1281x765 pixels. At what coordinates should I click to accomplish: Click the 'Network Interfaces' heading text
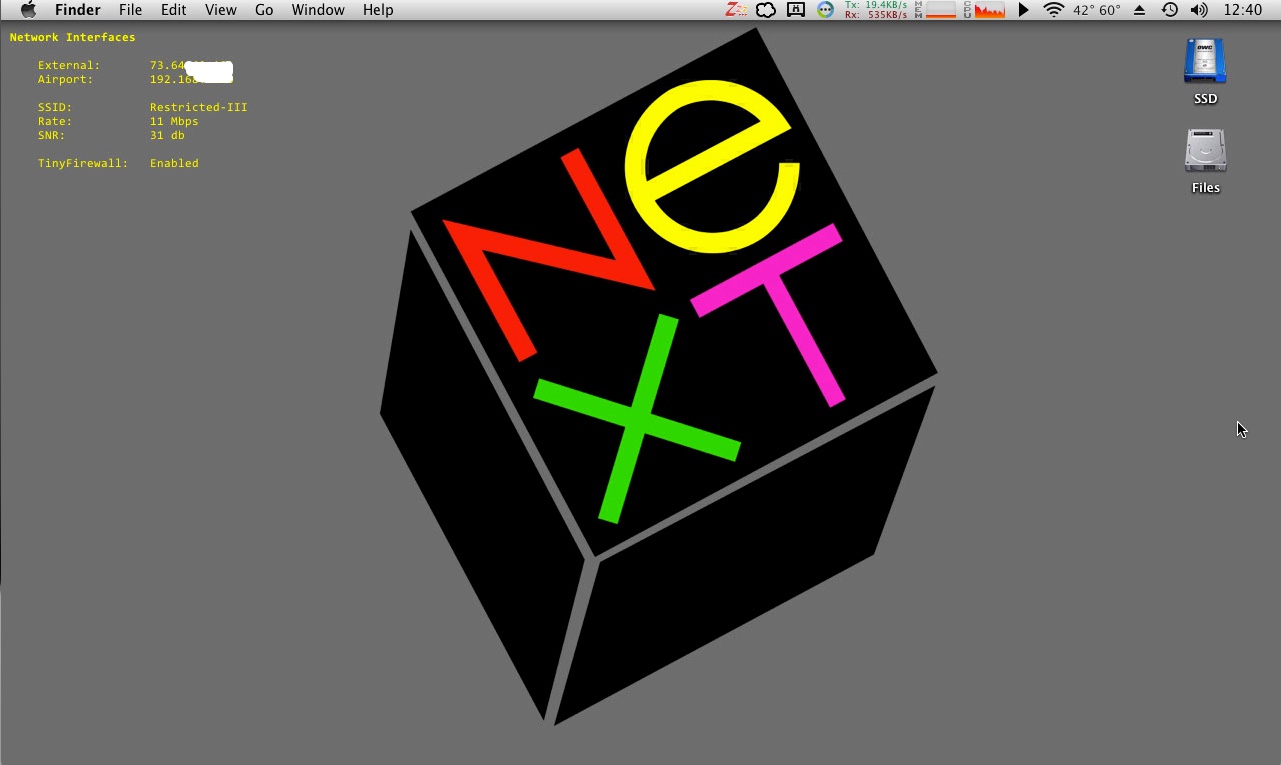pyautogui.click(x=72, y=37)
